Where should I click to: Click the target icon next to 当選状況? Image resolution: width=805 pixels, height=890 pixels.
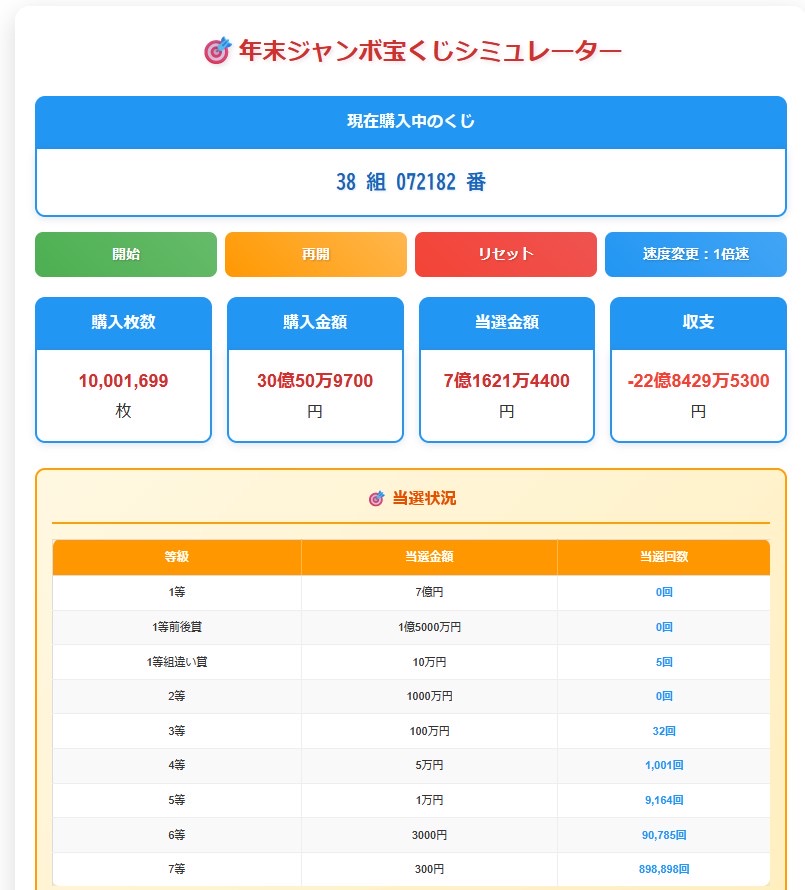[x=376, y=498]
